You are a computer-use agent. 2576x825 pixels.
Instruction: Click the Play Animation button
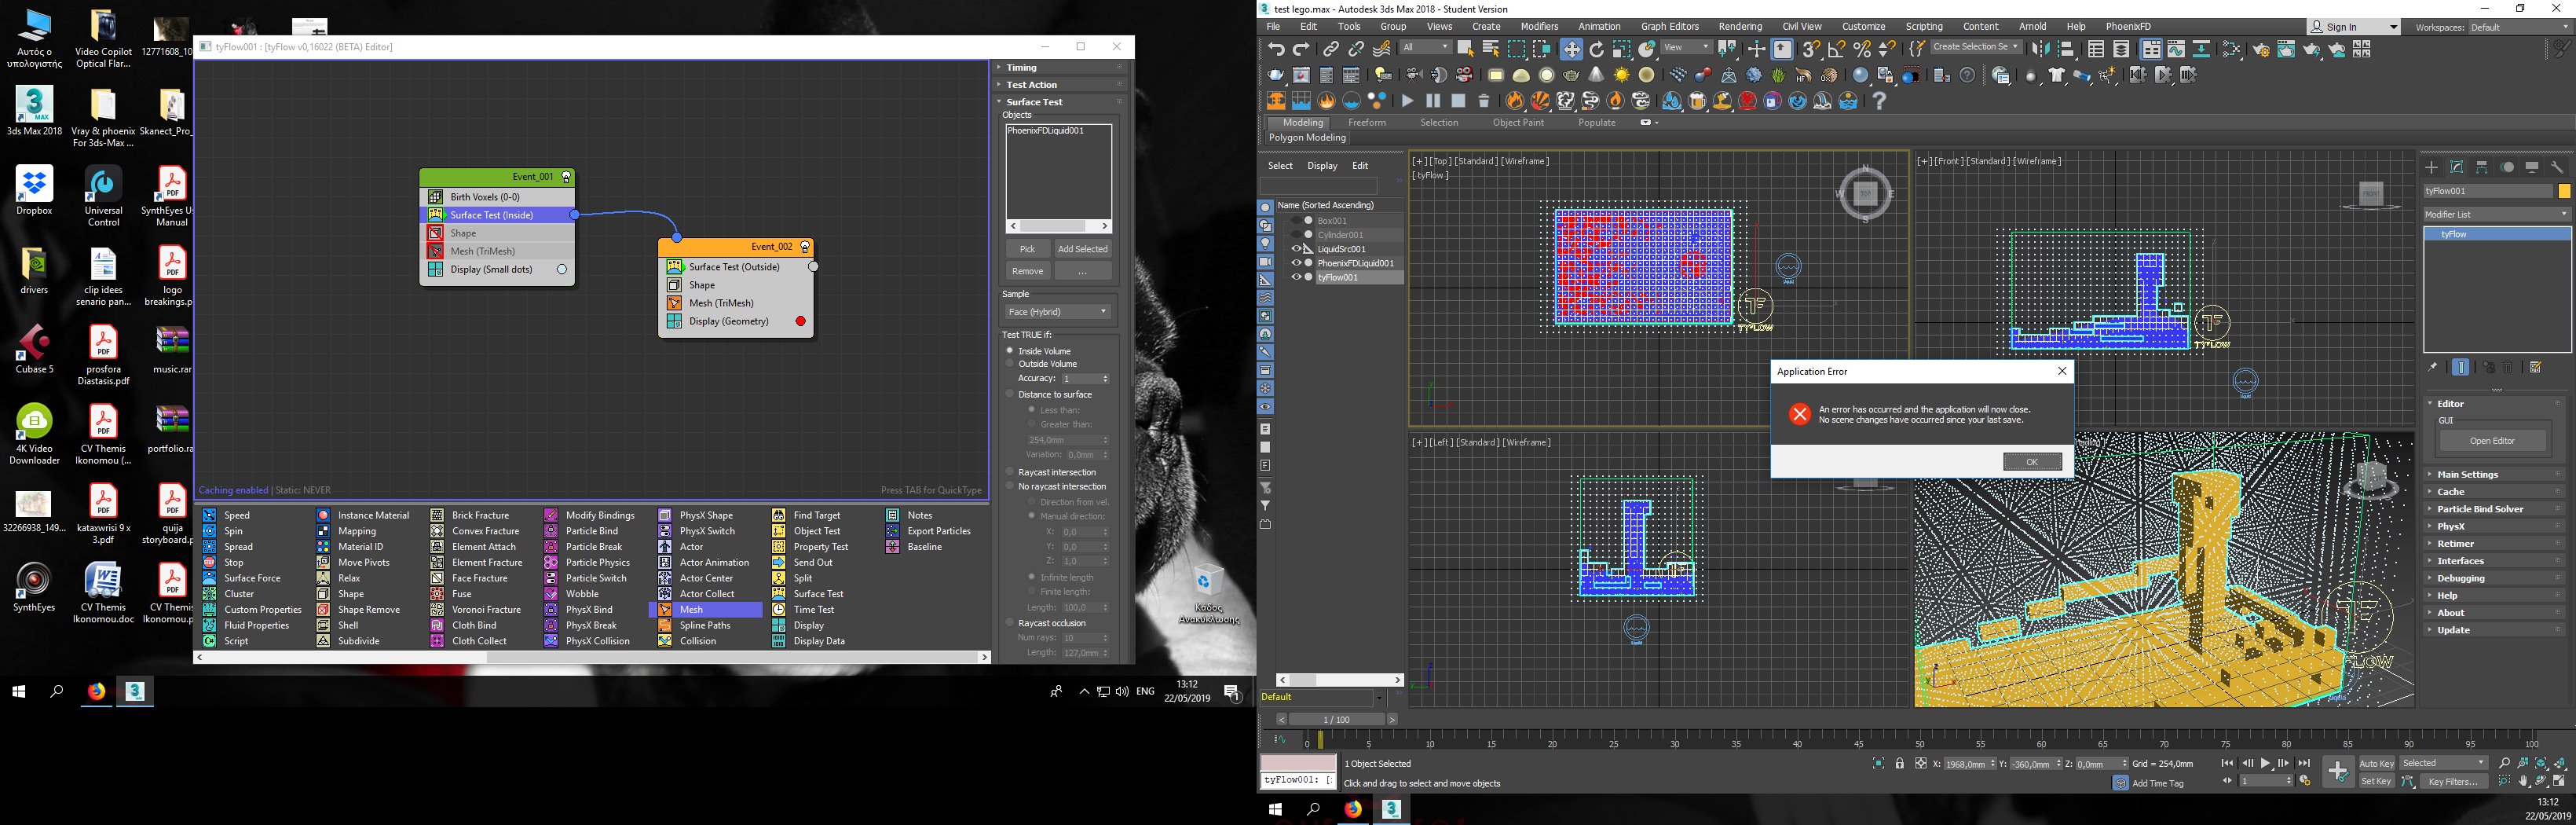pos(2265,763)
